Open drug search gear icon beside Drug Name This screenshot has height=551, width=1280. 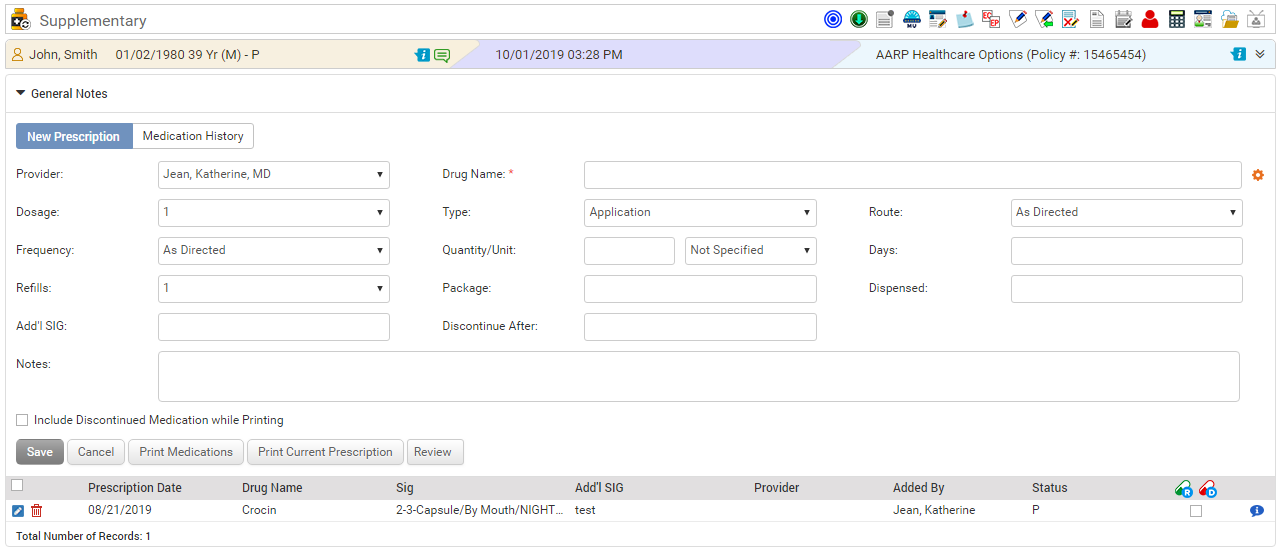[1258, 175]
